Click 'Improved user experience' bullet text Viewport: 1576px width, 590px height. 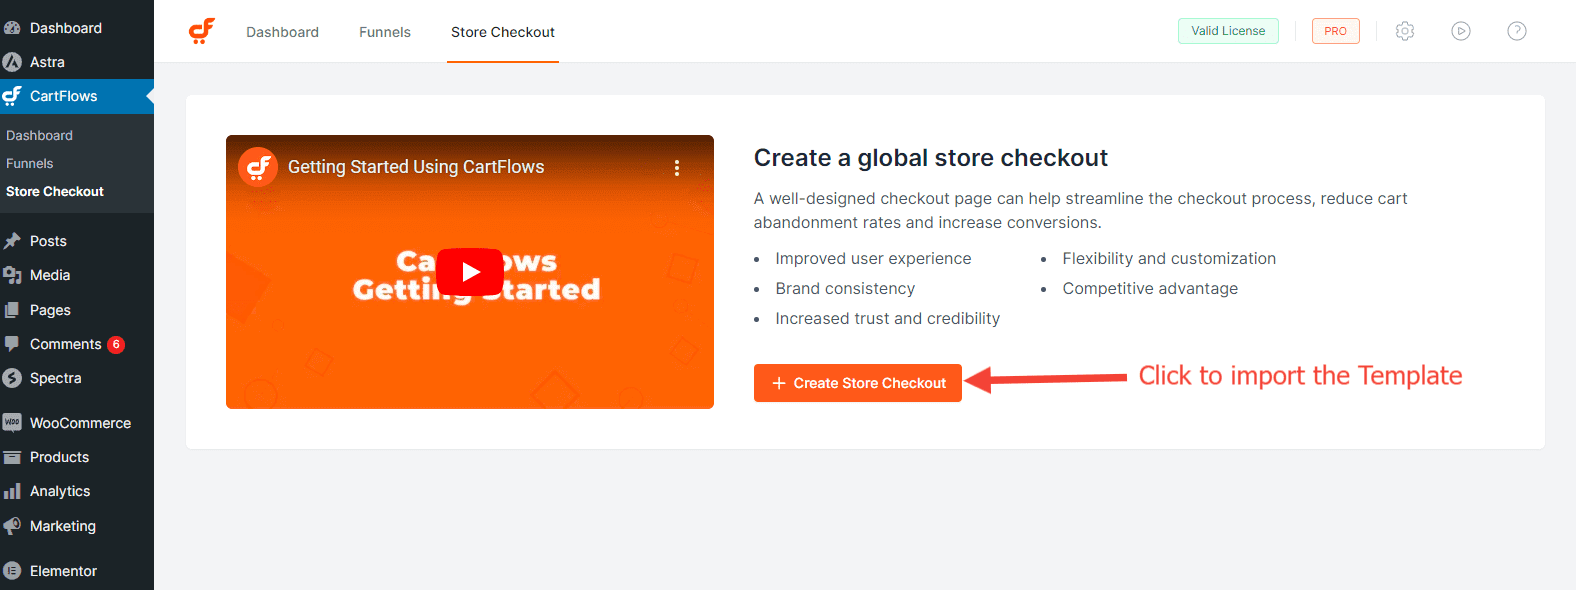[x=873, y=258]
